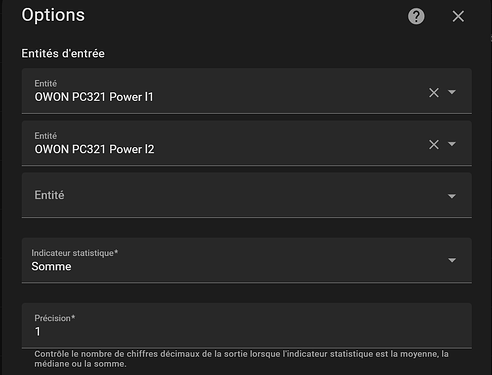Click the Entité label above Power l2
492x375 pixels.
(x=46, y=136)
